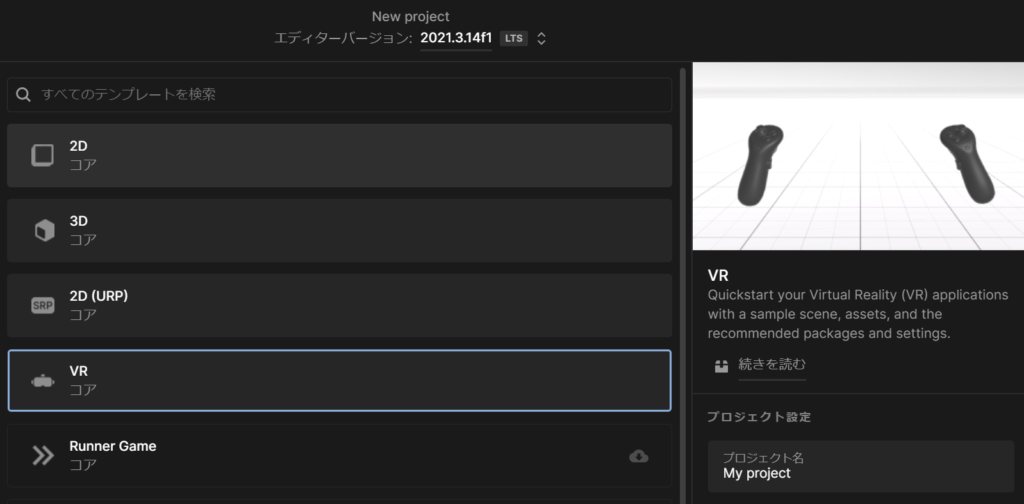Click the VR heading in details panel

click(x=718, y=275)
